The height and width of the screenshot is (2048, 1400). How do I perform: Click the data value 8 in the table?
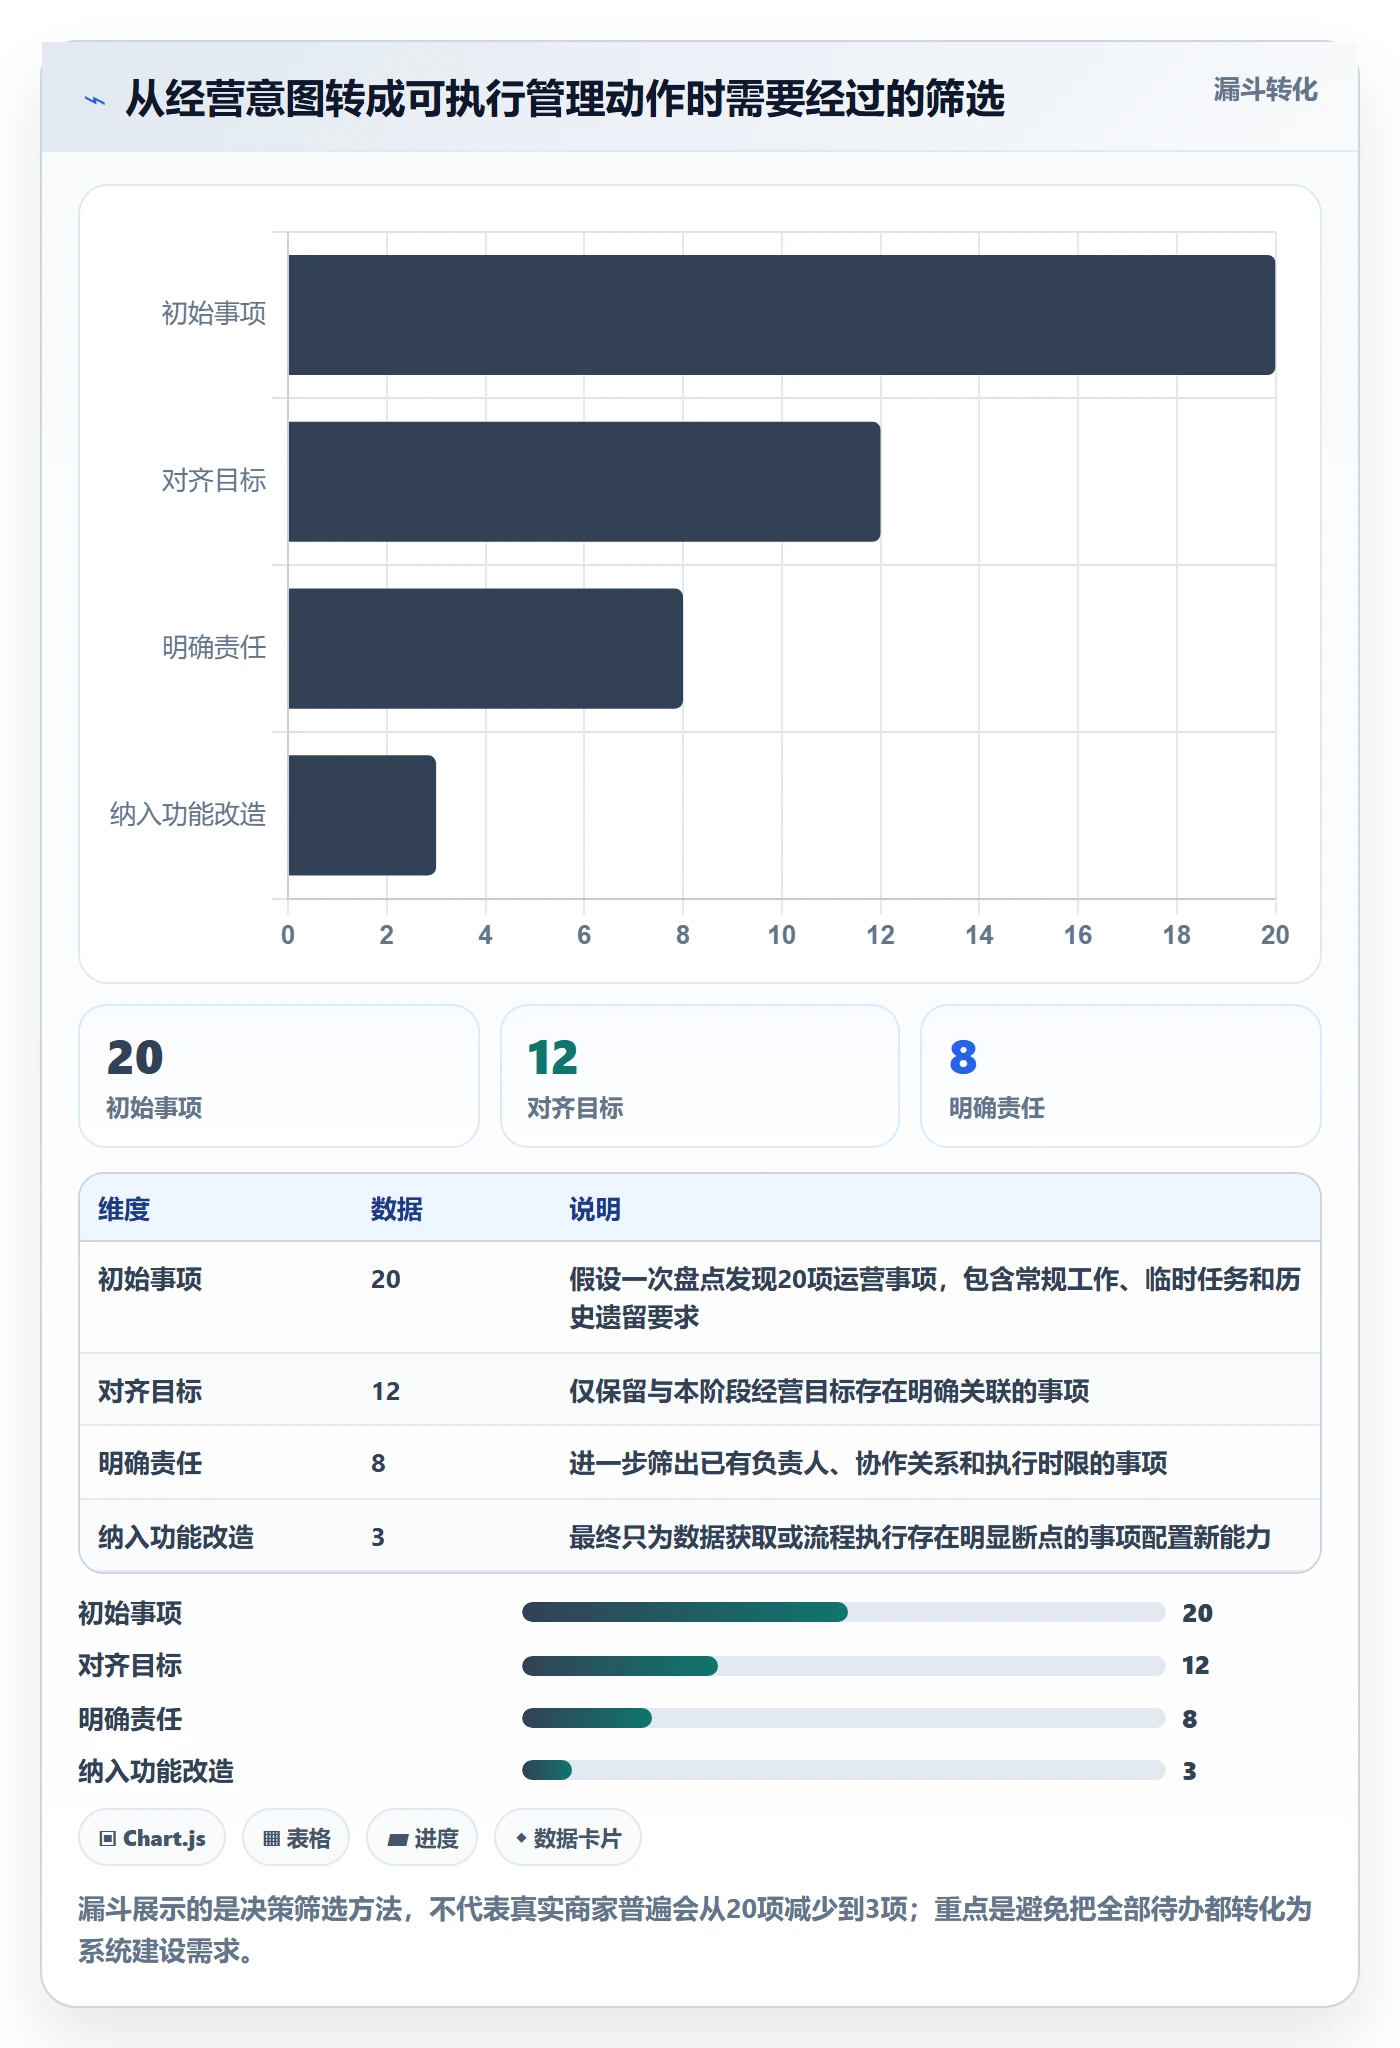(x=378, y=1463)
